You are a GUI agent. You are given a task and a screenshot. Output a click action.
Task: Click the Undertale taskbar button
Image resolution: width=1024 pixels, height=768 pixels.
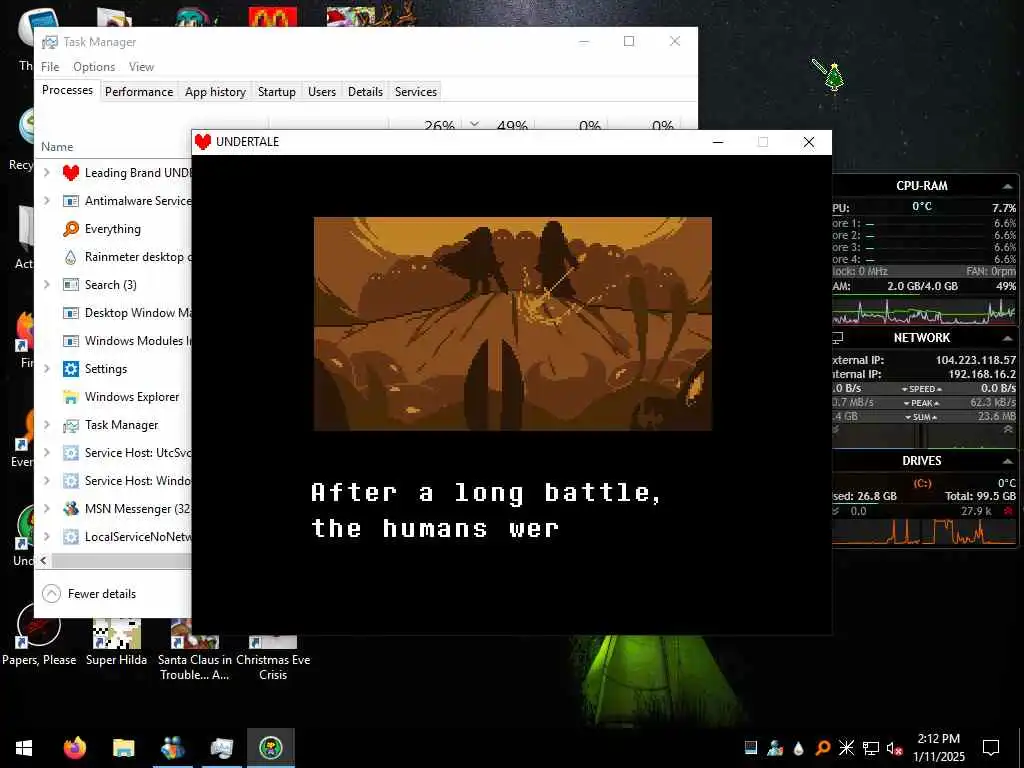[x=270, y=748]
